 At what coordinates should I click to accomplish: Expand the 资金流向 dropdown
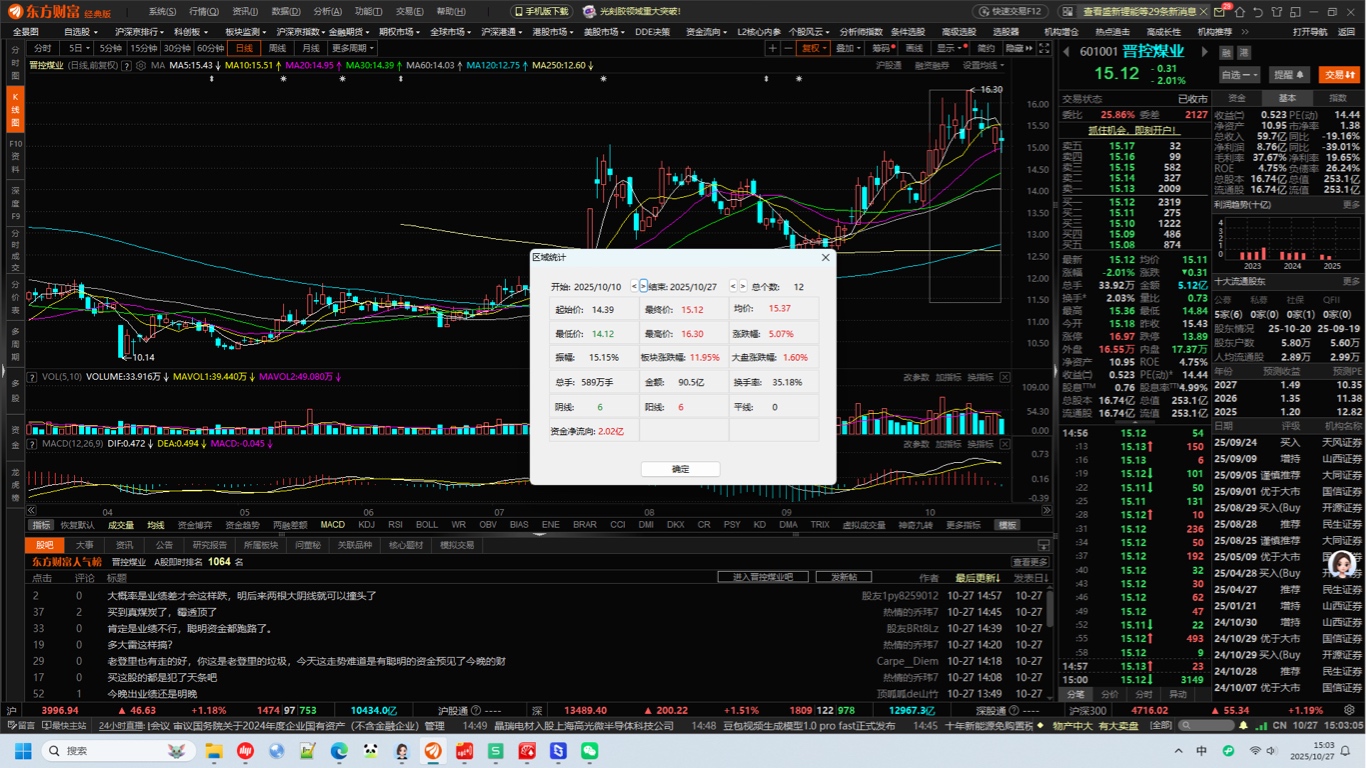point(706,32)
